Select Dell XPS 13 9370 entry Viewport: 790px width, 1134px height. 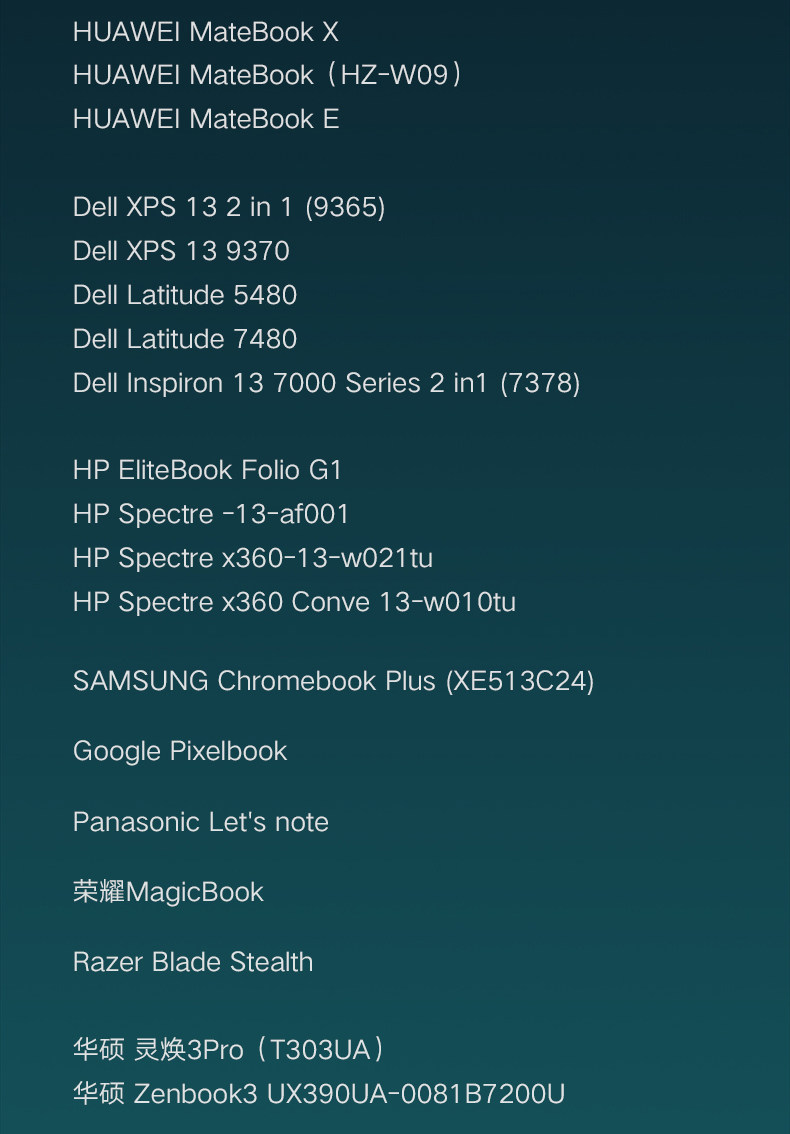pos(182,251)
